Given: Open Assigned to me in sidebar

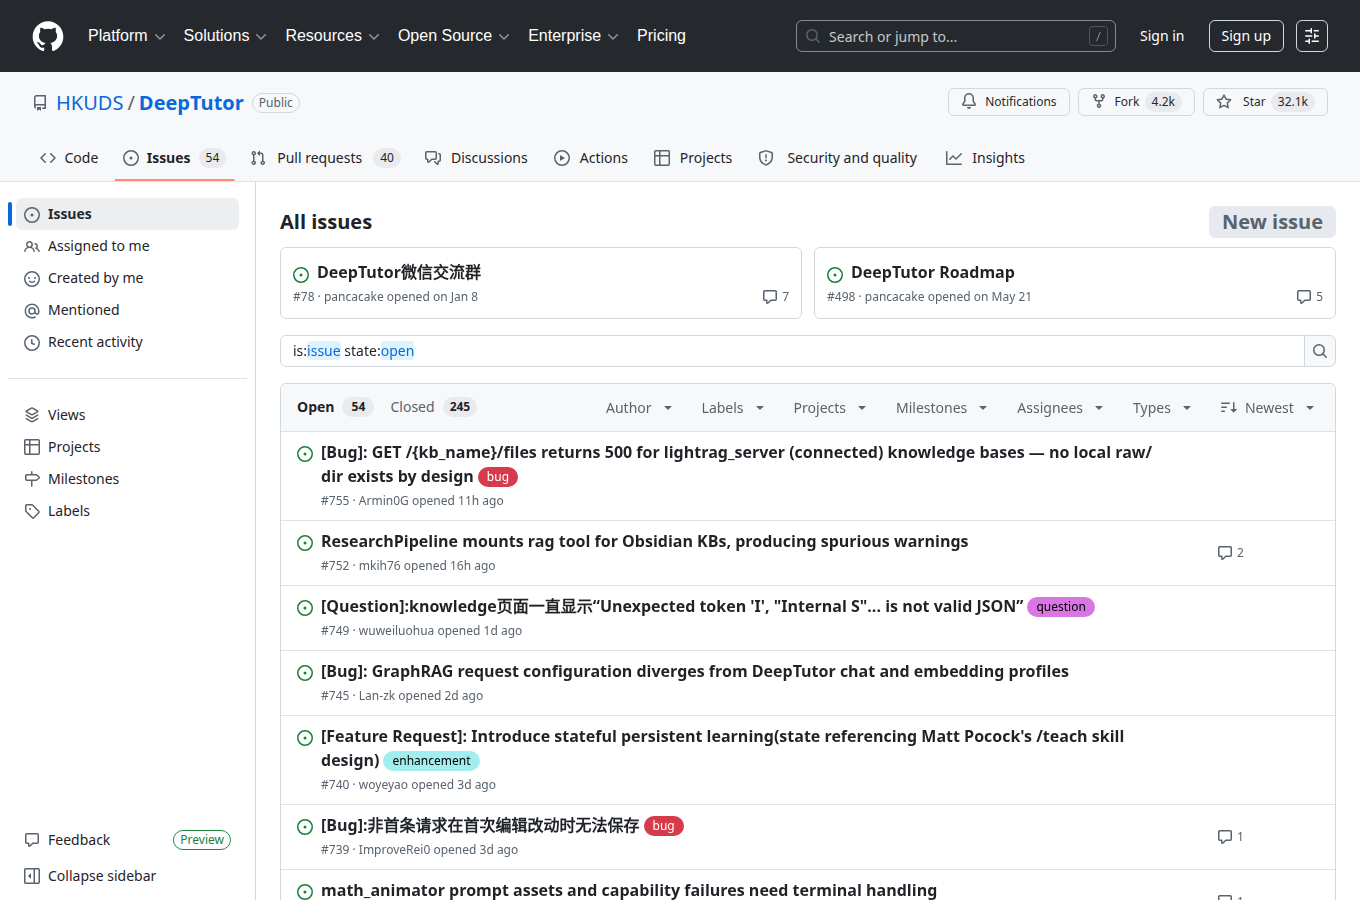Looking at the screenshot, I should [x=127, y=246].
